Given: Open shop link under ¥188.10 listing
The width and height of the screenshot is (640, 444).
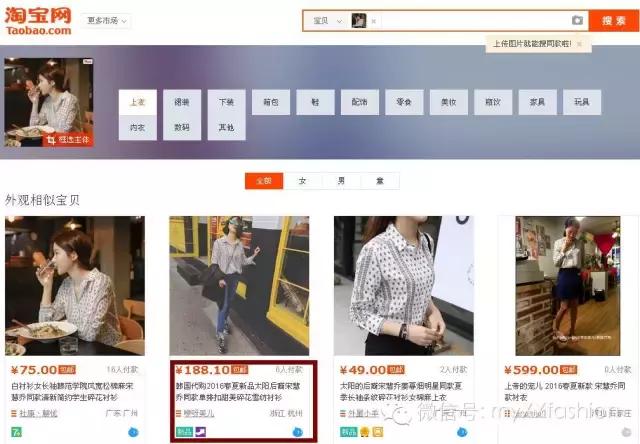Looking at the screenshot, I should (198, 413).
